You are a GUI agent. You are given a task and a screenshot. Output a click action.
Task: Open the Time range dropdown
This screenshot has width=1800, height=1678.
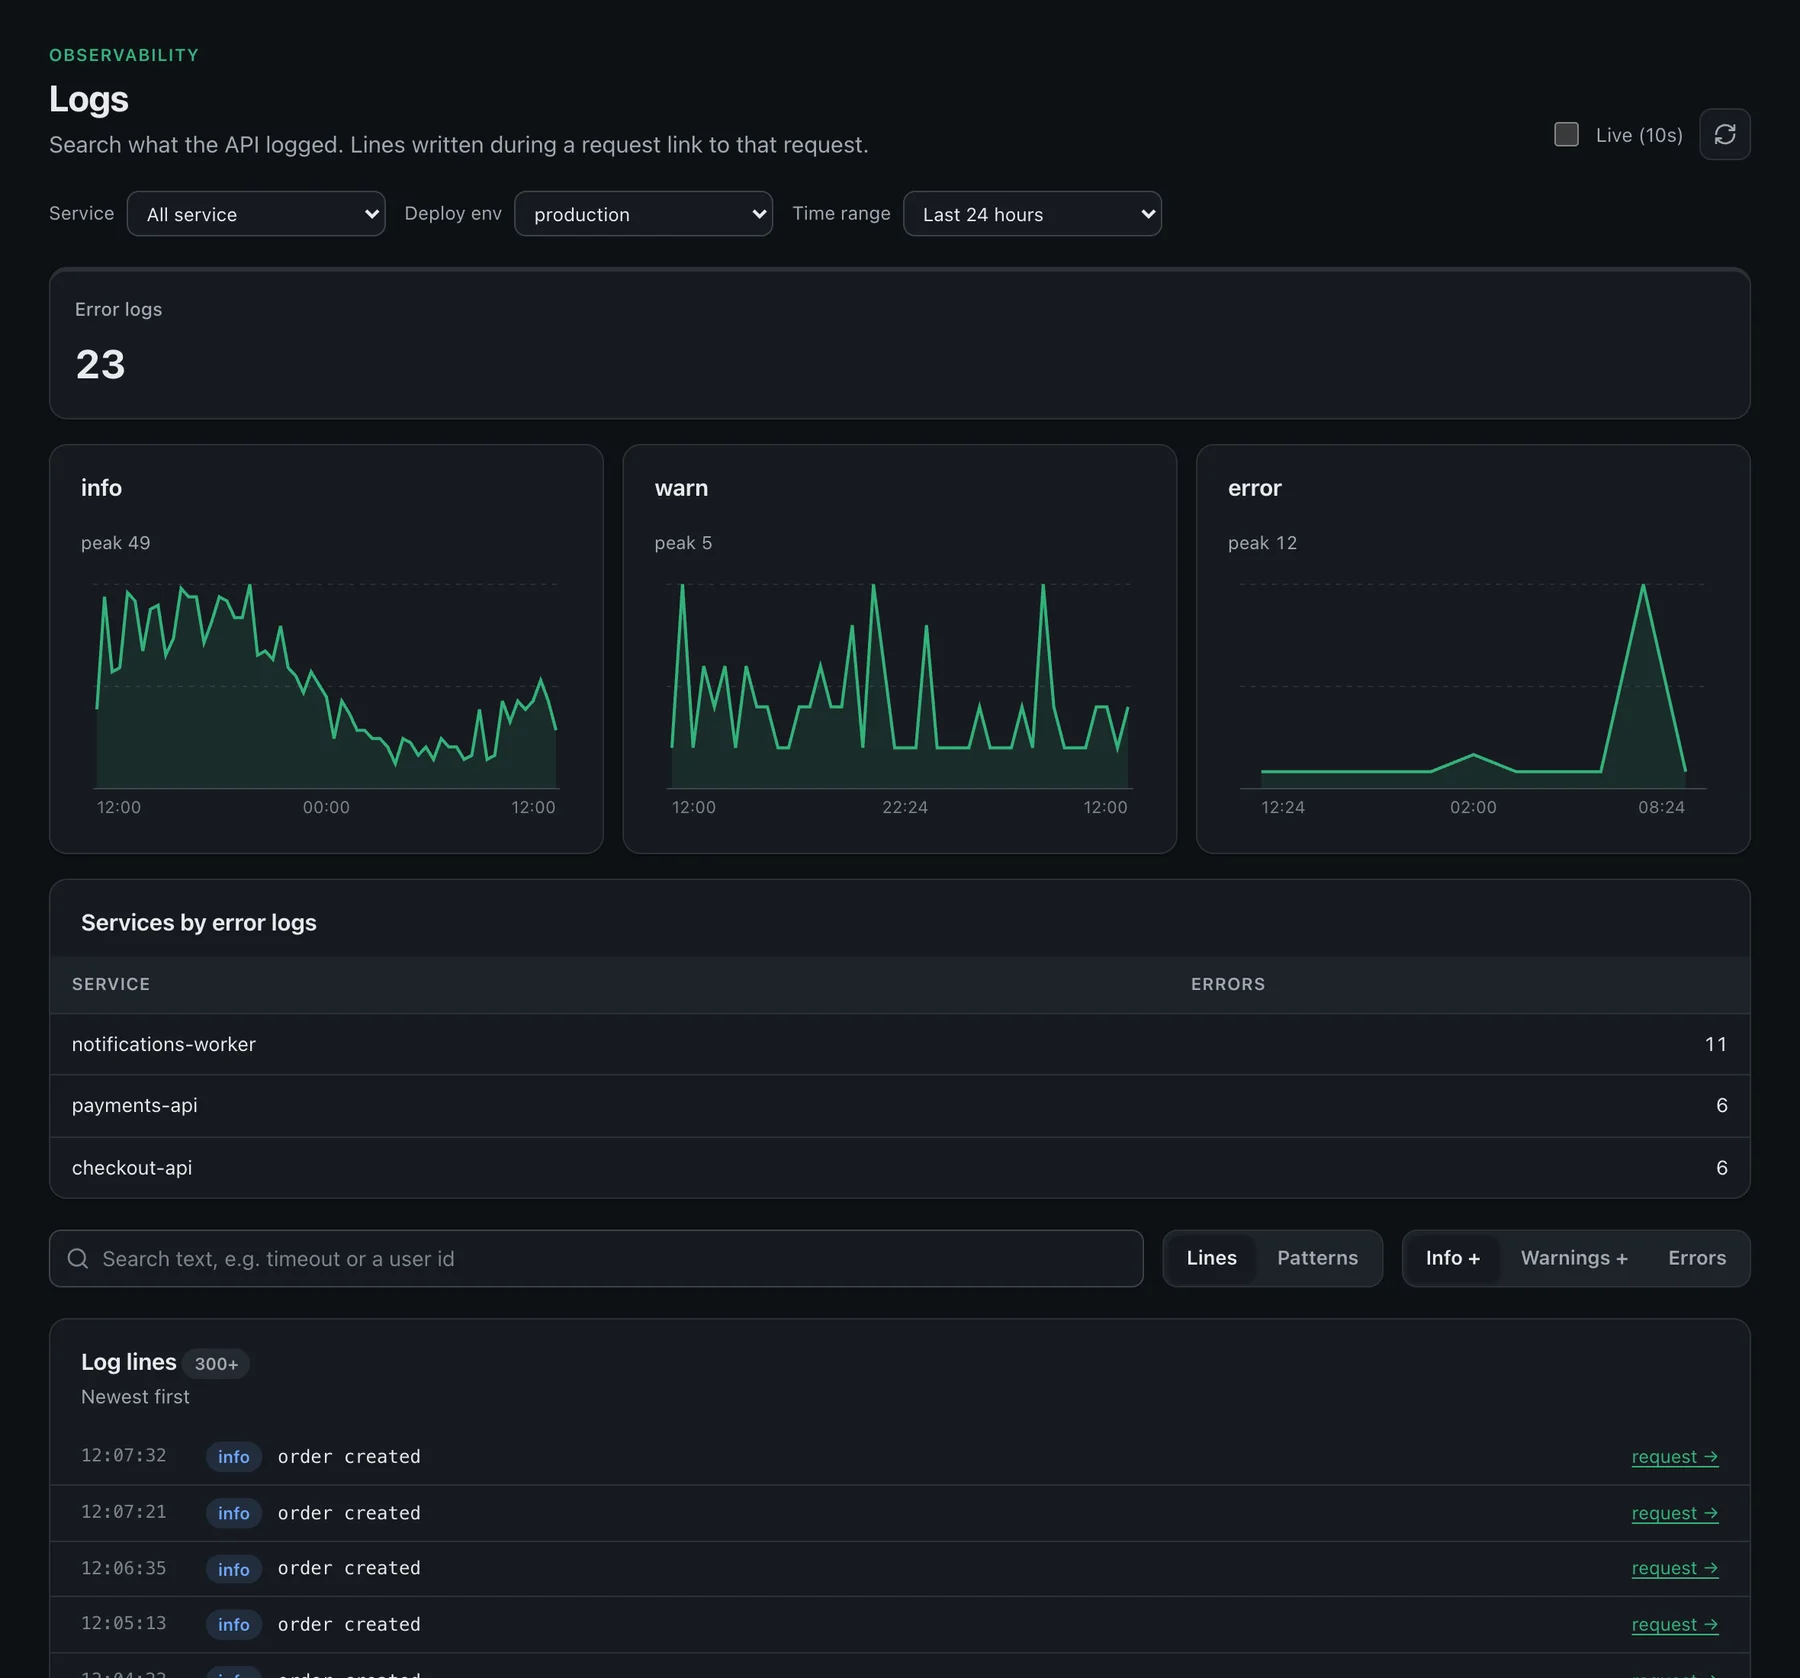[1032, 214]
